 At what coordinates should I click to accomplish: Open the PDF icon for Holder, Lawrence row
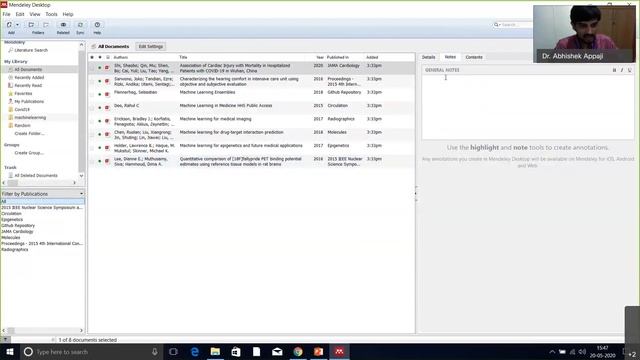[107, 148]
